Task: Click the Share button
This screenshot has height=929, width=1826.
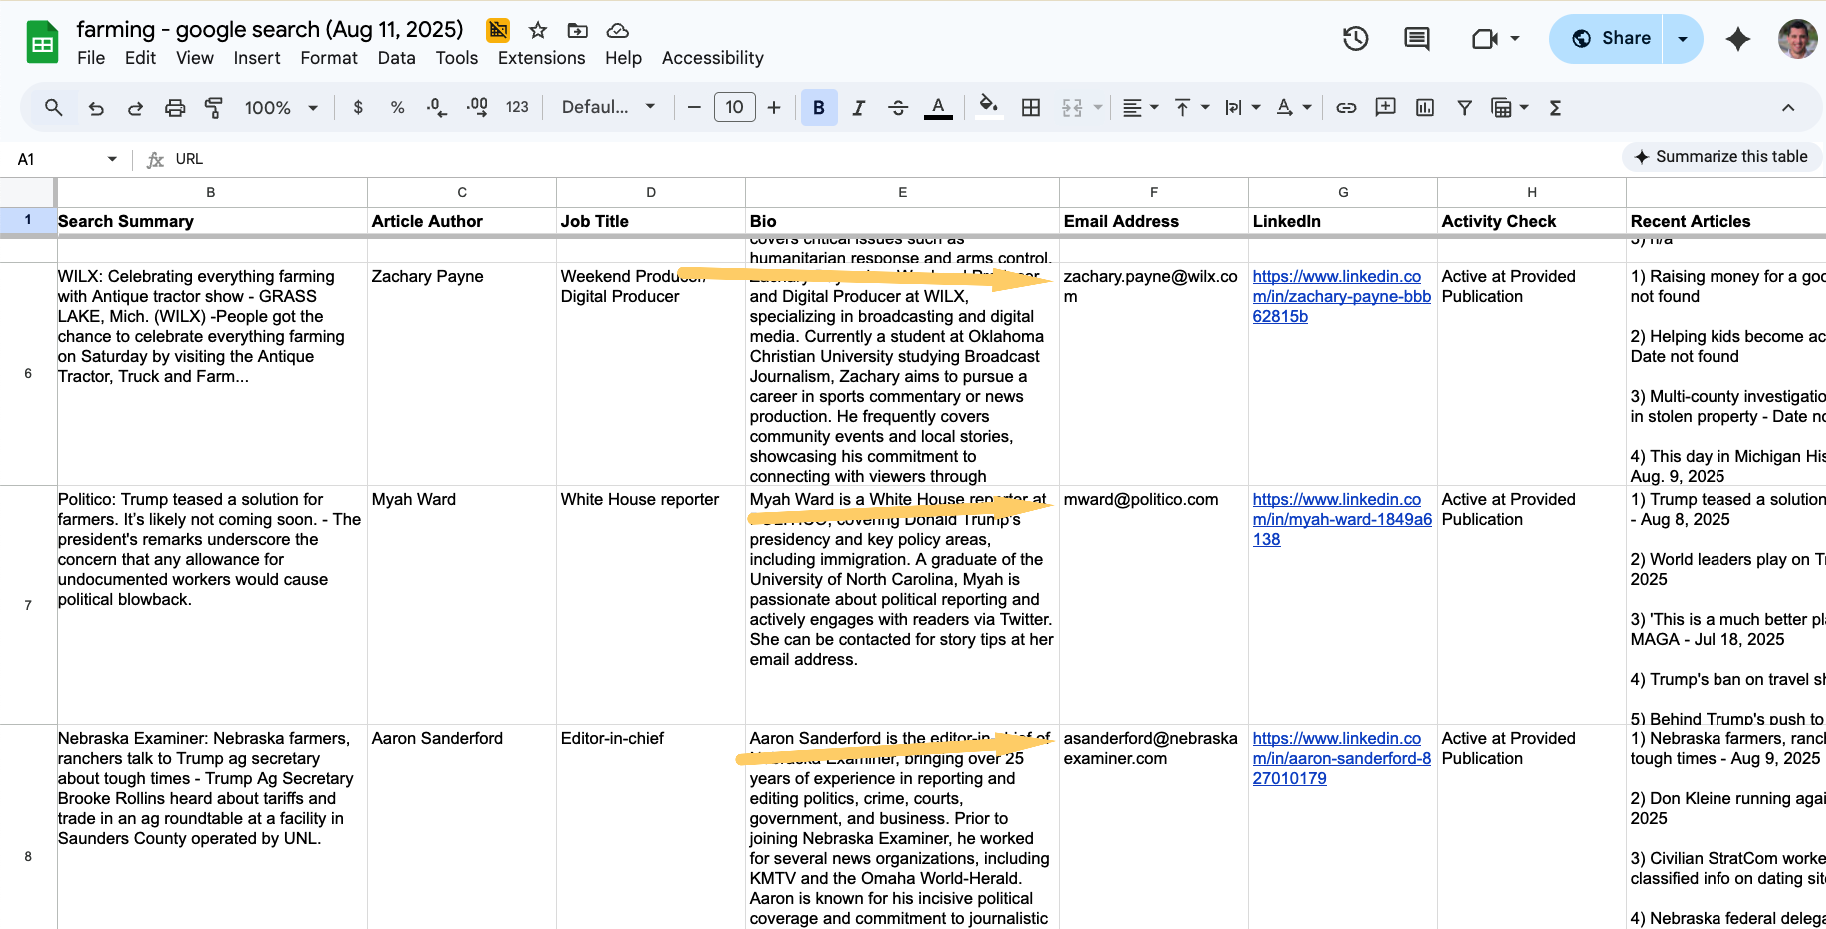Action: 1610,39
